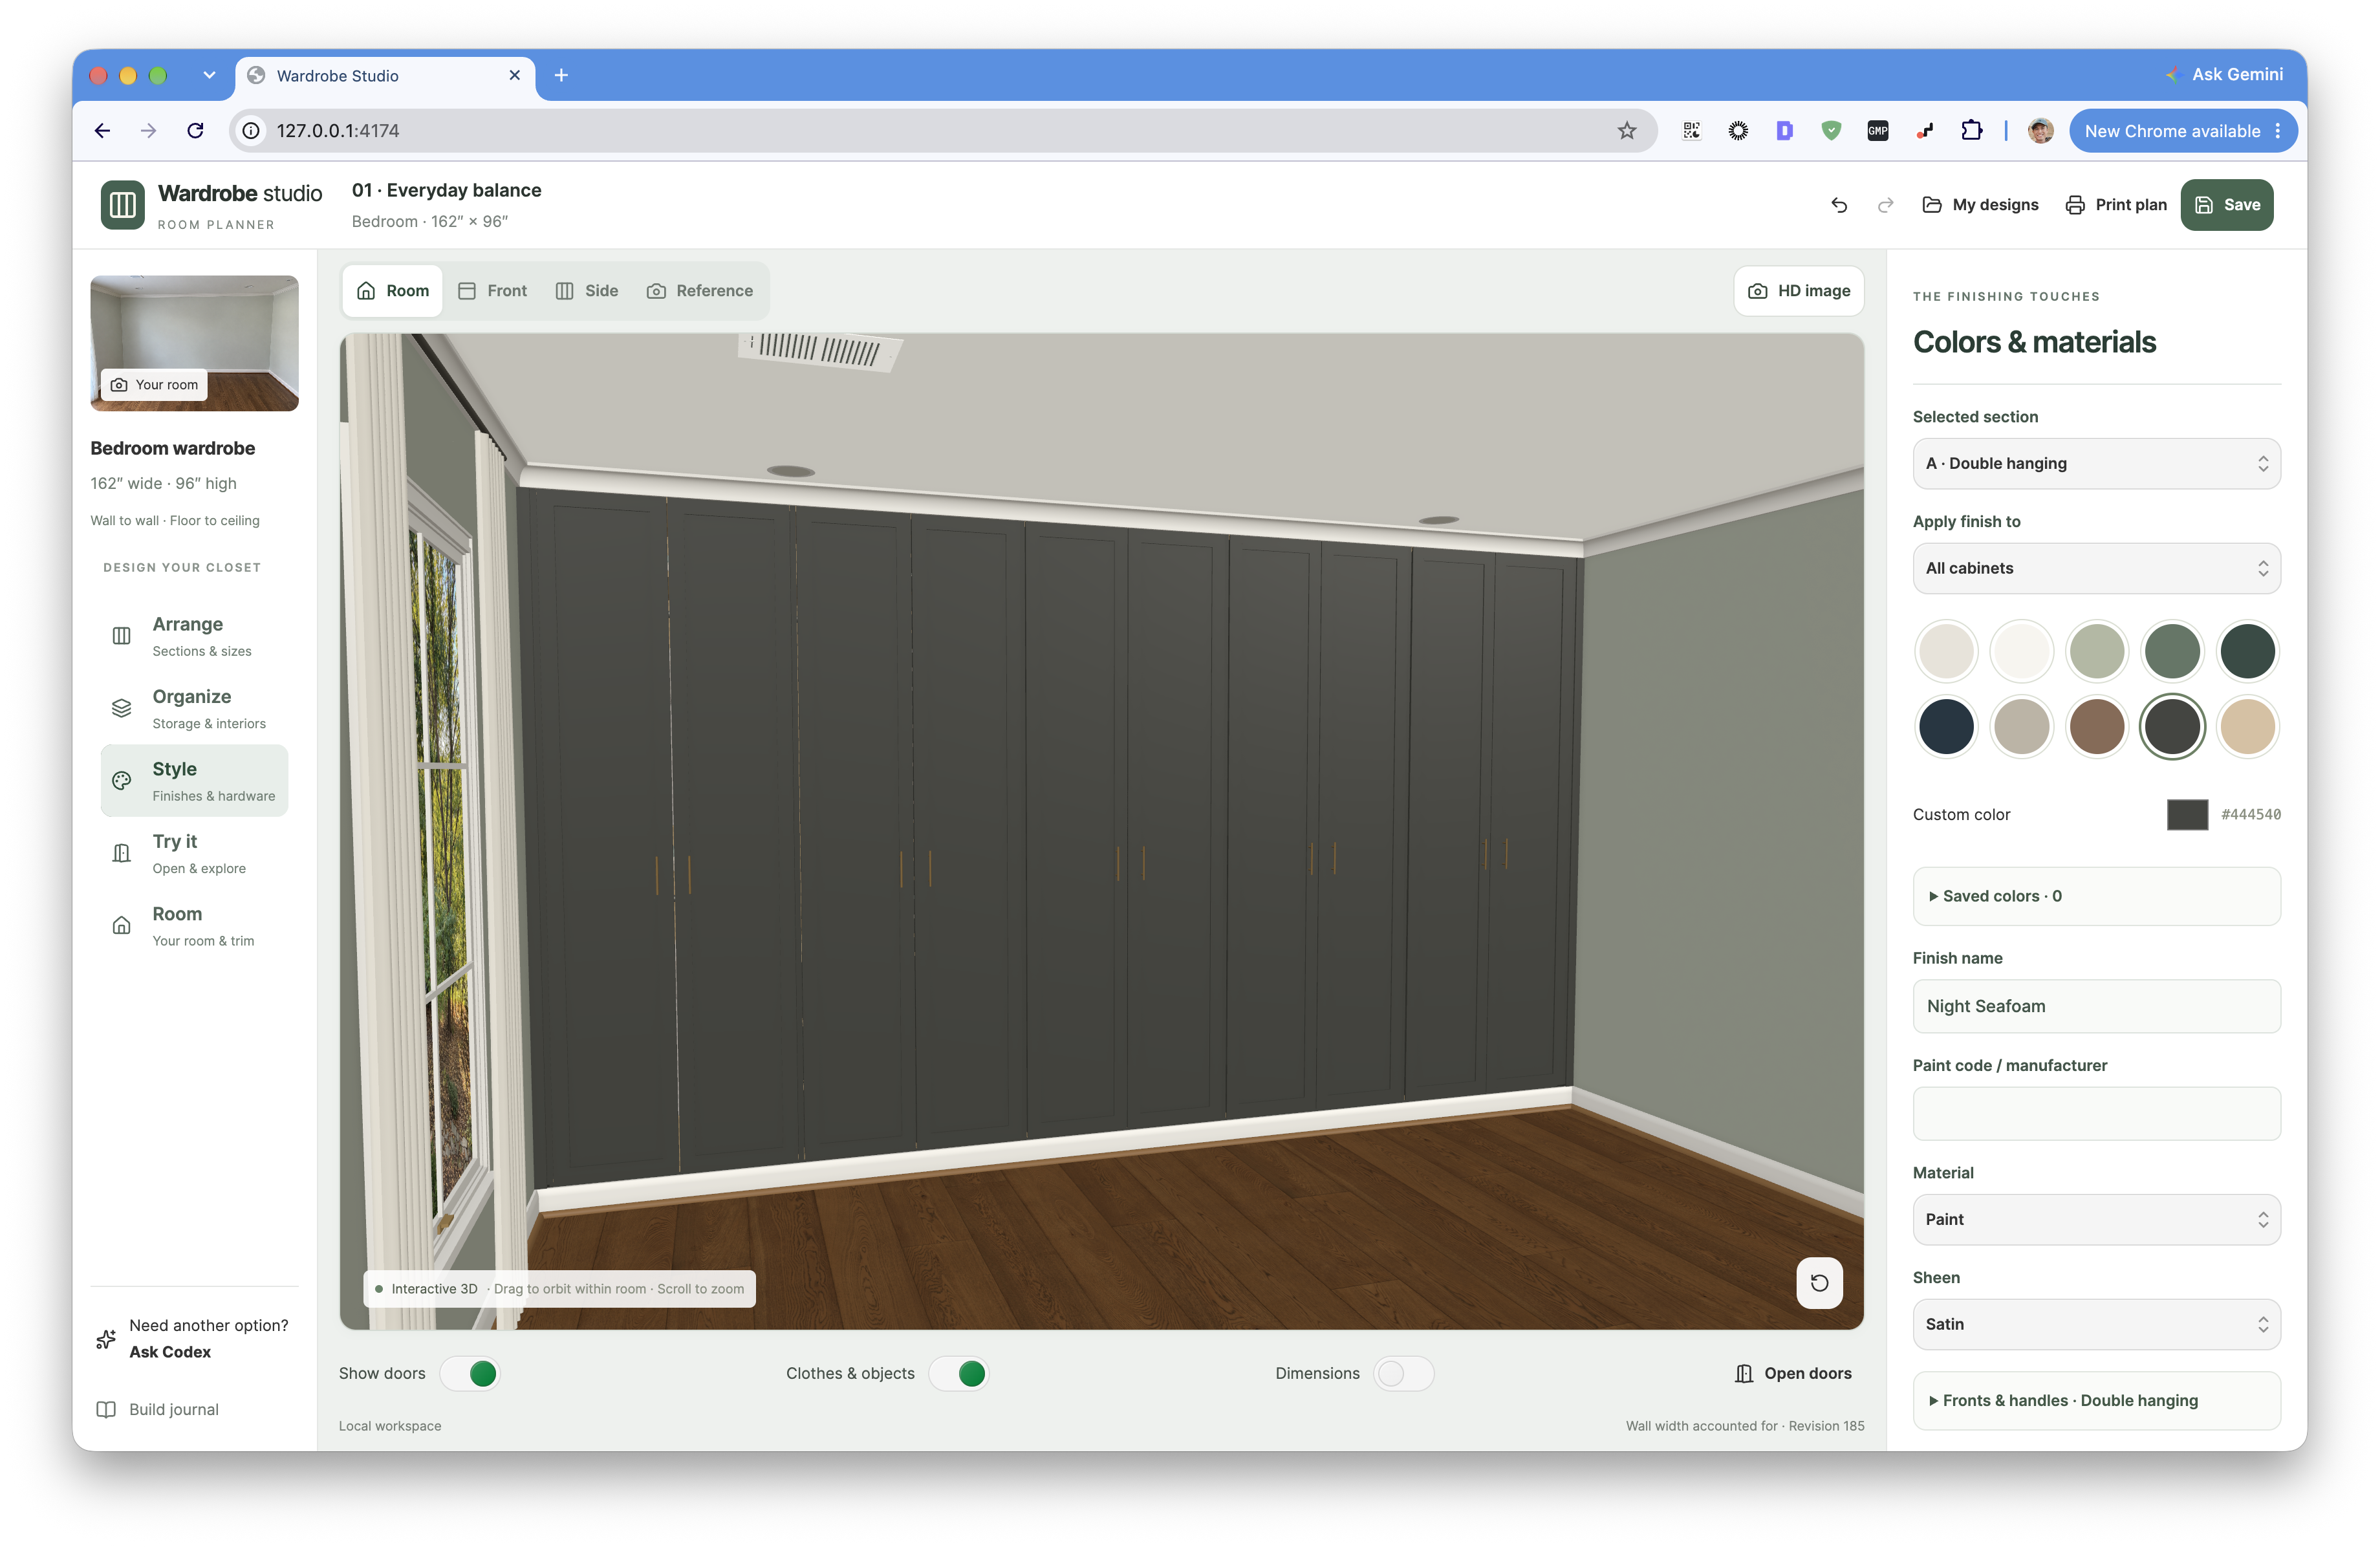Switch to the Reference view tab
The width and height of the screenshot is (2380, 1547).
[x=700, y=291]
